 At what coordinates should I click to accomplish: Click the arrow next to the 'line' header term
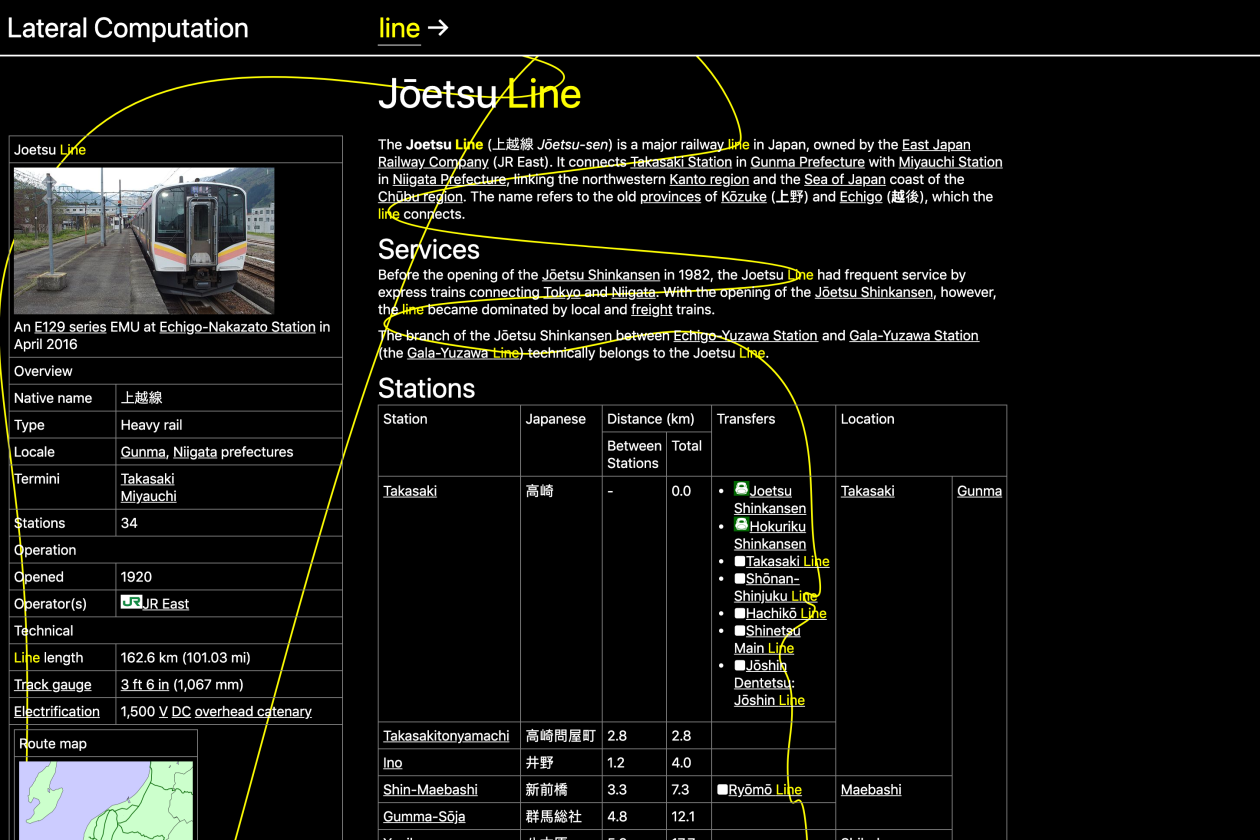[x=438, y=28]
